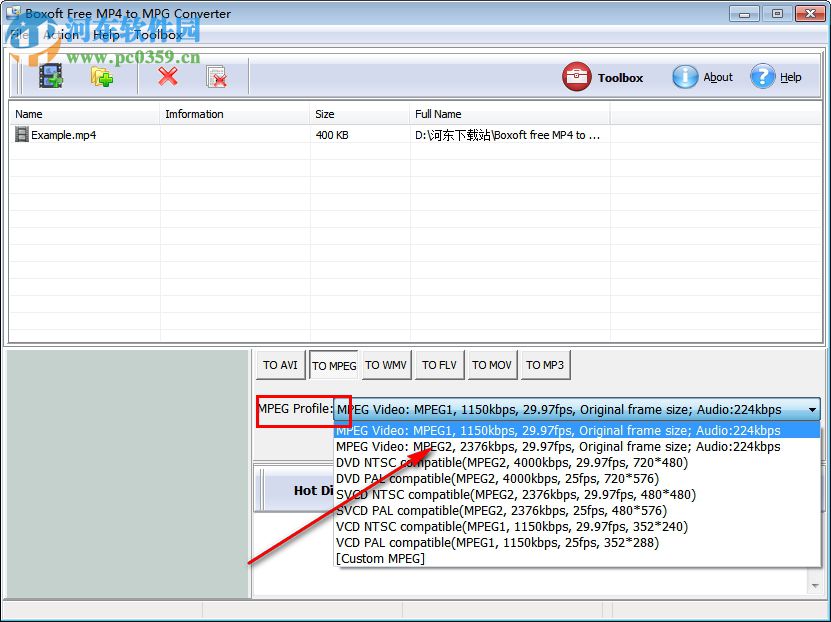Click the Name column header
The height and width of the screenshot is (622, 831).
(28, 113)
